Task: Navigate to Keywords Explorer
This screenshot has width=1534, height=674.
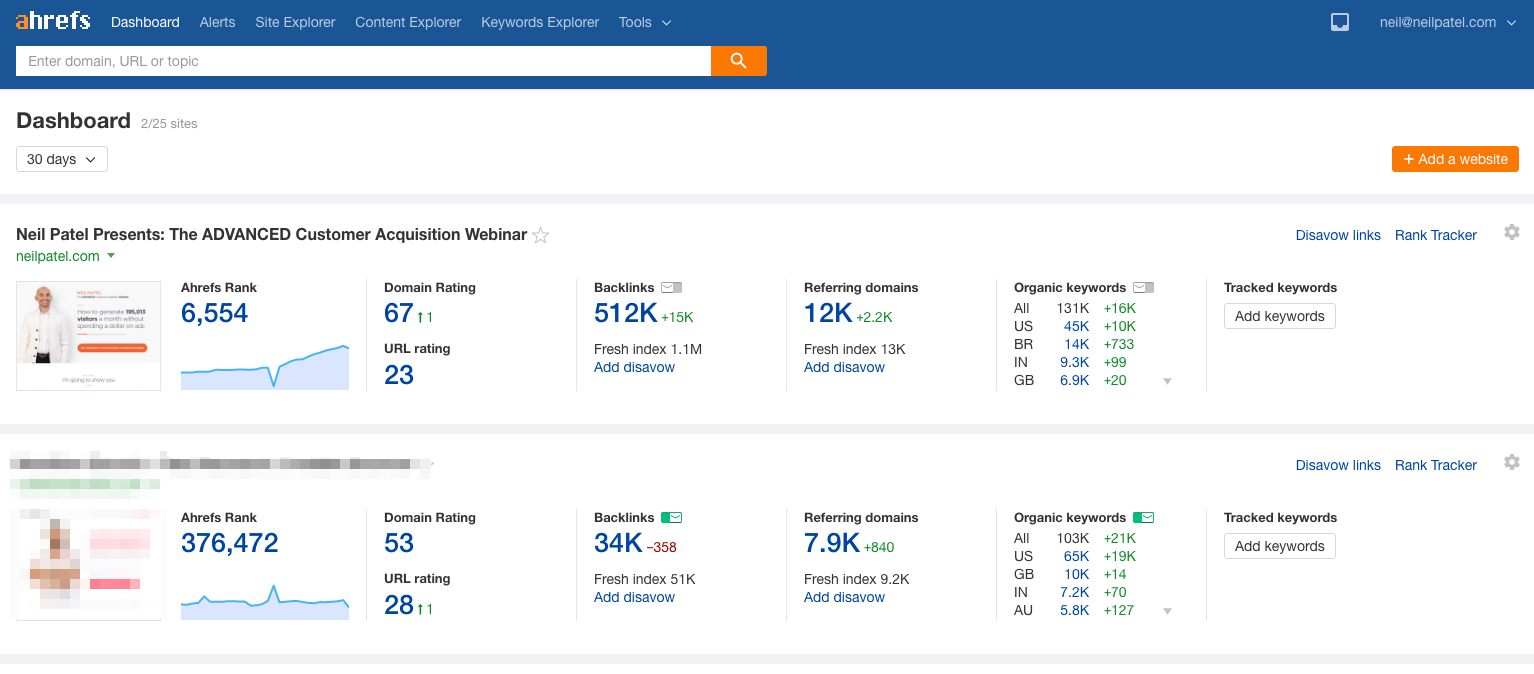Action: 540,22
